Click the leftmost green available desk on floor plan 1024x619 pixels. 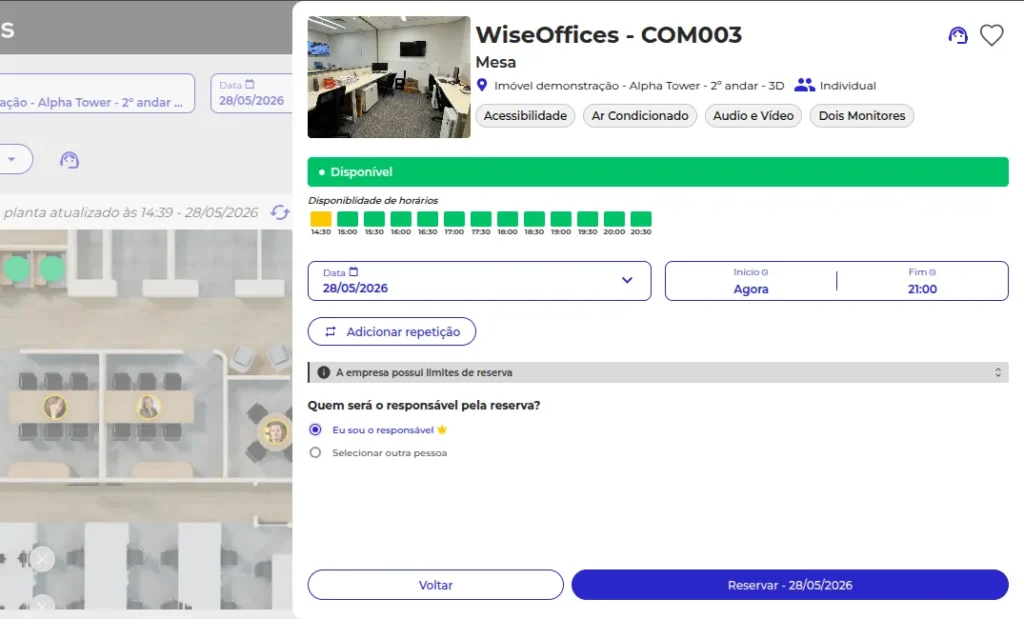(x=17, y=268)
